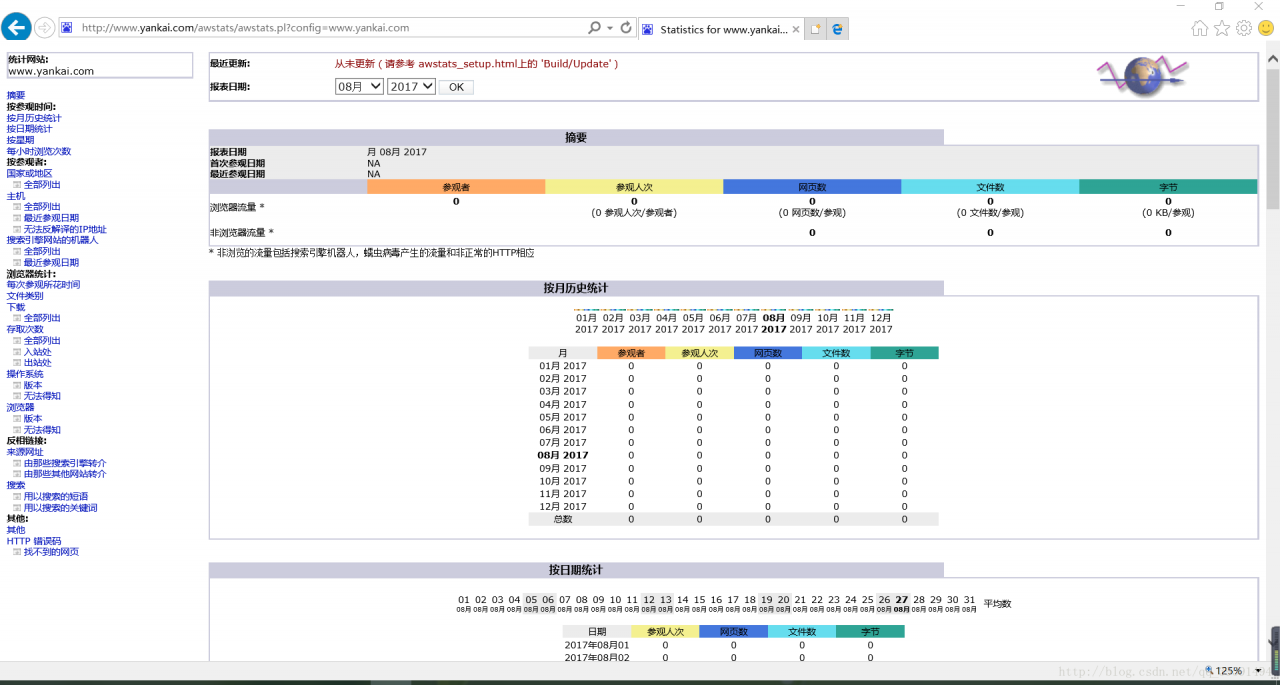The width and height of the screenshot is (1280, 685).
Task: Open a new browser tab
Action: (814, 28)
